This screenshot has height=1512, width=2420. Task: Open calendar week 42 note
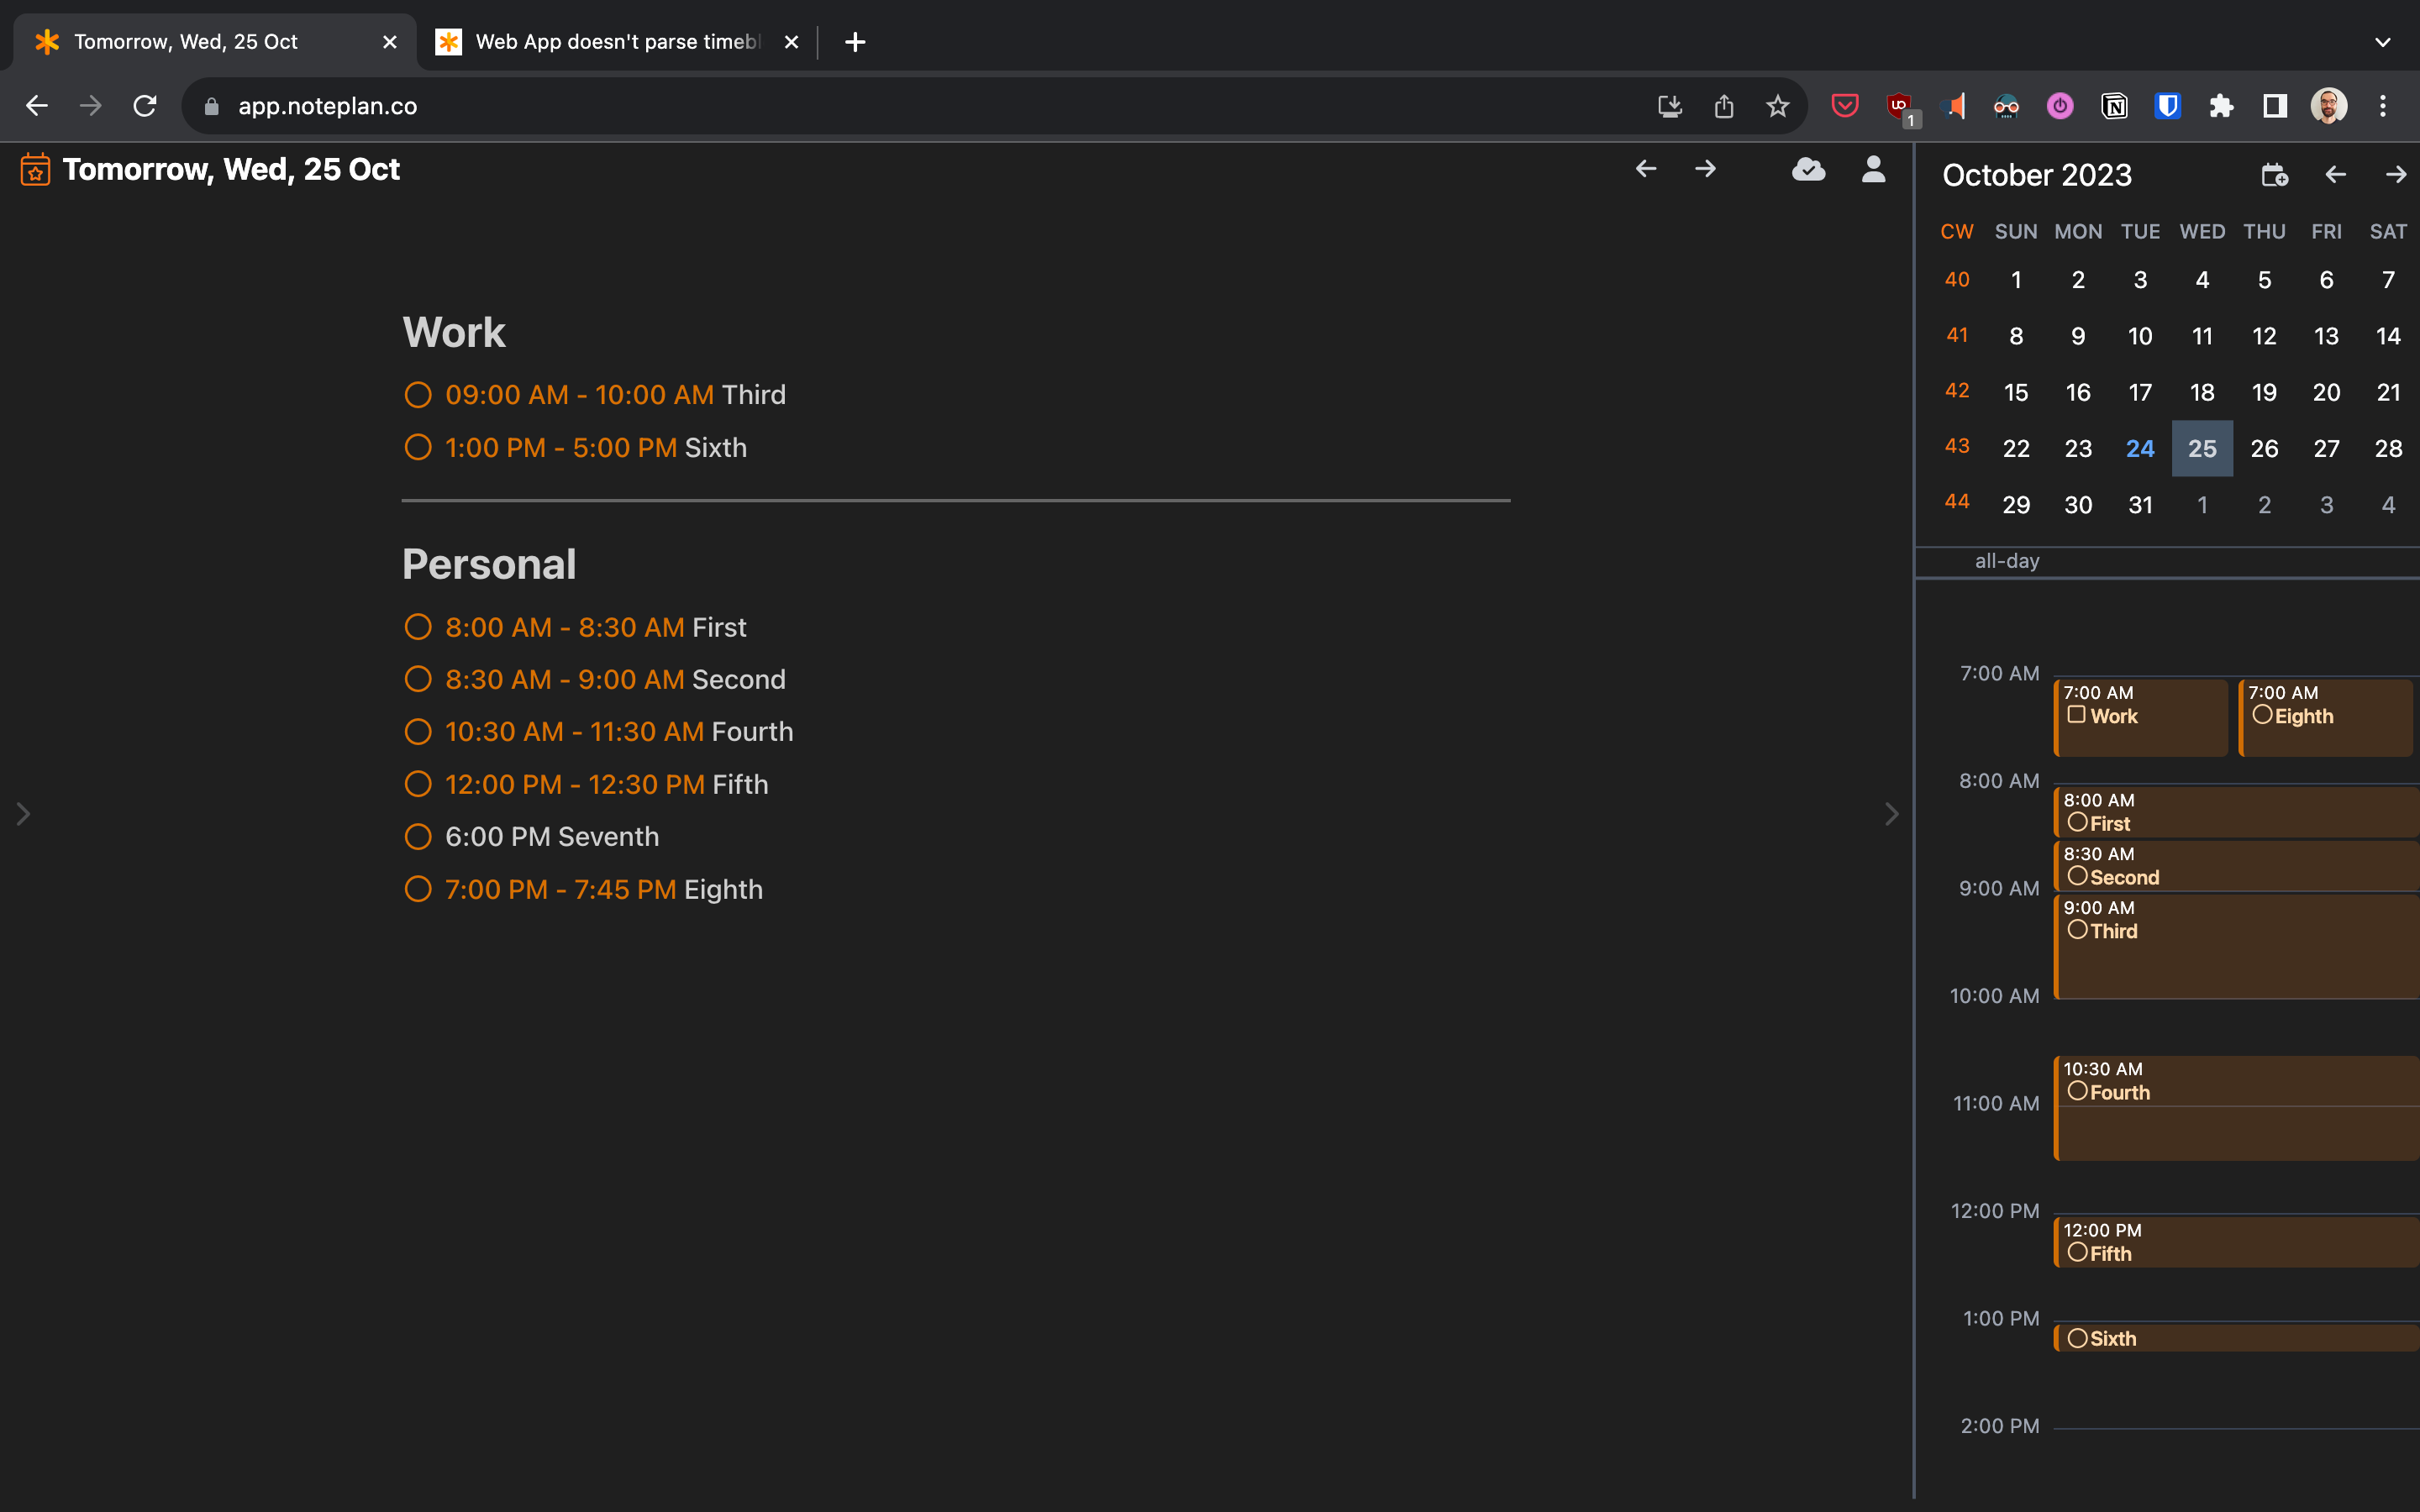tap(1957, 391)
